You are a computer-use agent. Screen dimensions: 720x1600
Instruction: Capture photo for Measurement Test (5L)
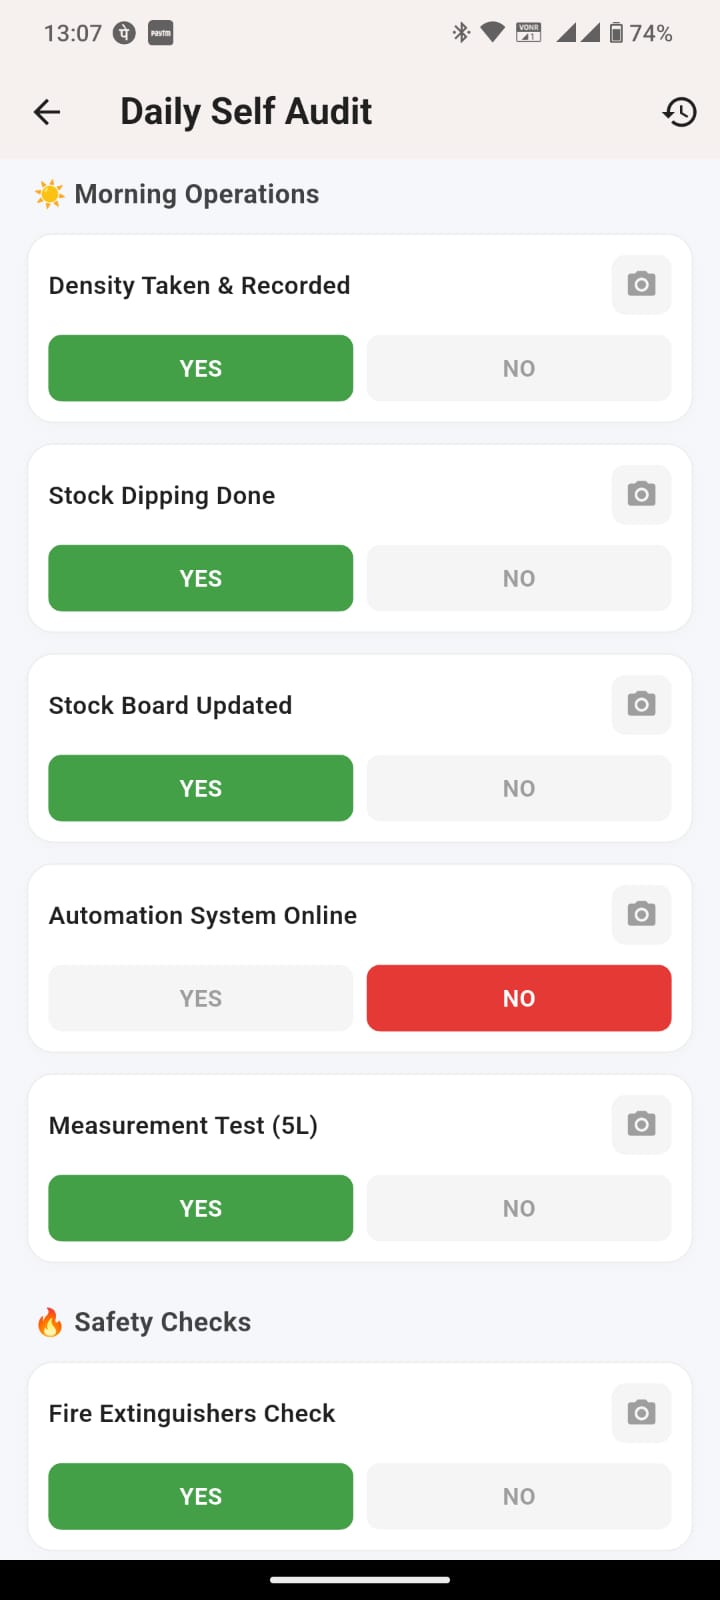[641, 1125]
